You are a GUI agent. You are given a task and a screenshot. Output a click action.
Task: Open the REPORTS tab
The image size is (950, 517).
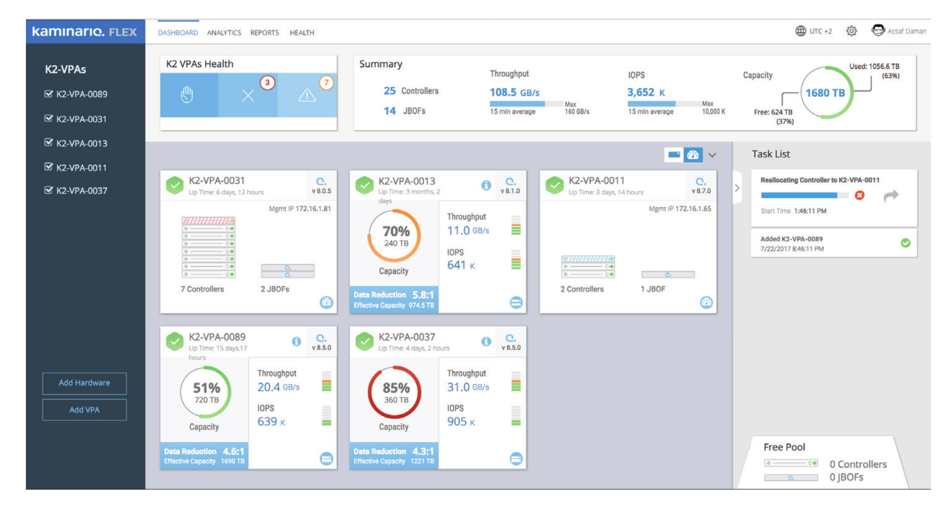click(265, 33)
